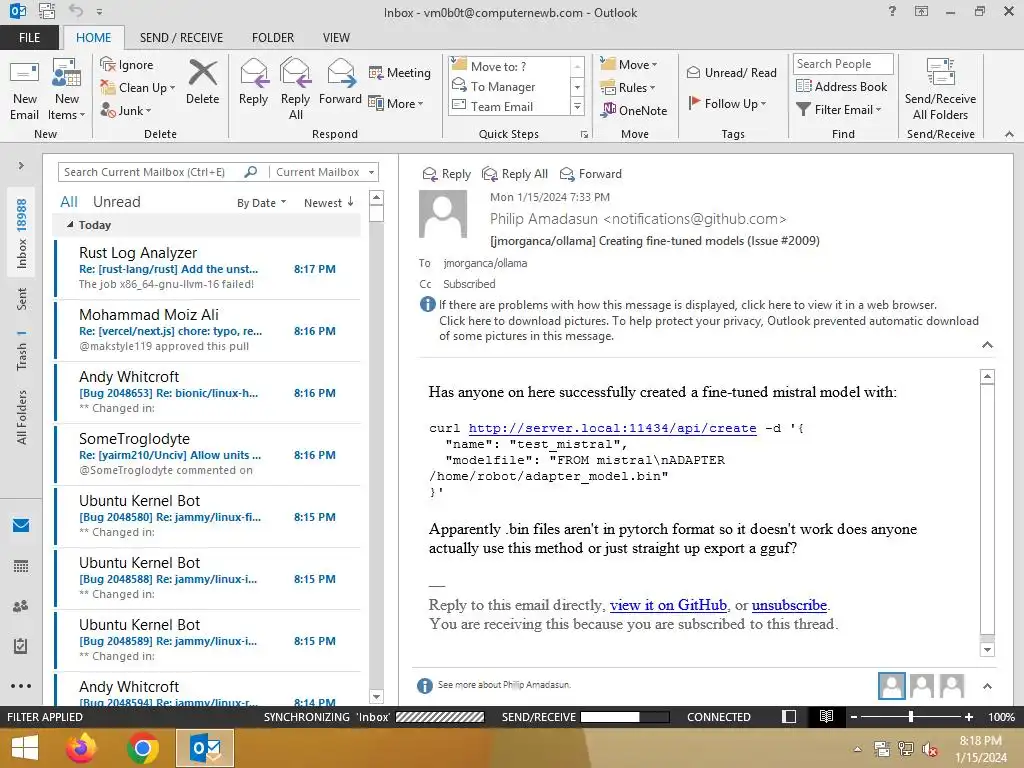Create a New Email
Image resolution: width=1024 pixels, height=768 pixels.
(24, 90)
